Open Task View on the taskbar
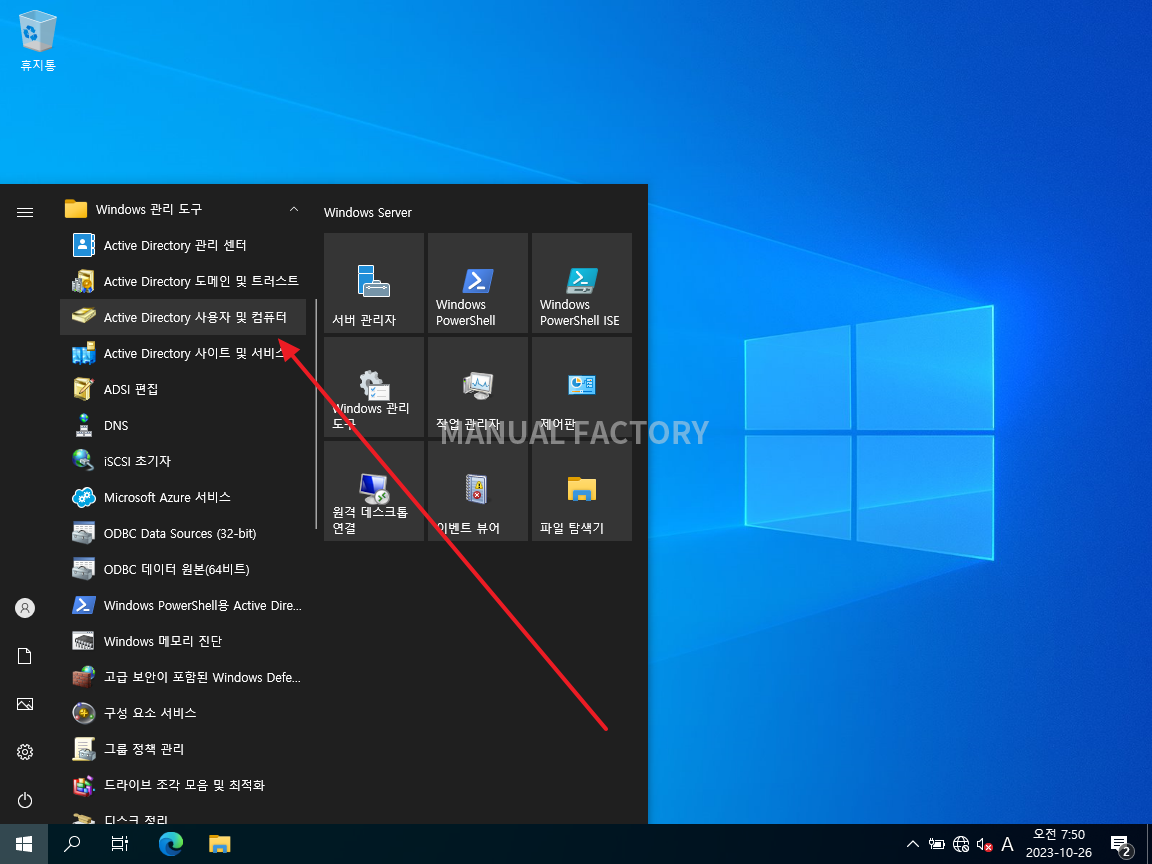The width and height of the screenshot is (1152, 864). pos(120,843)
